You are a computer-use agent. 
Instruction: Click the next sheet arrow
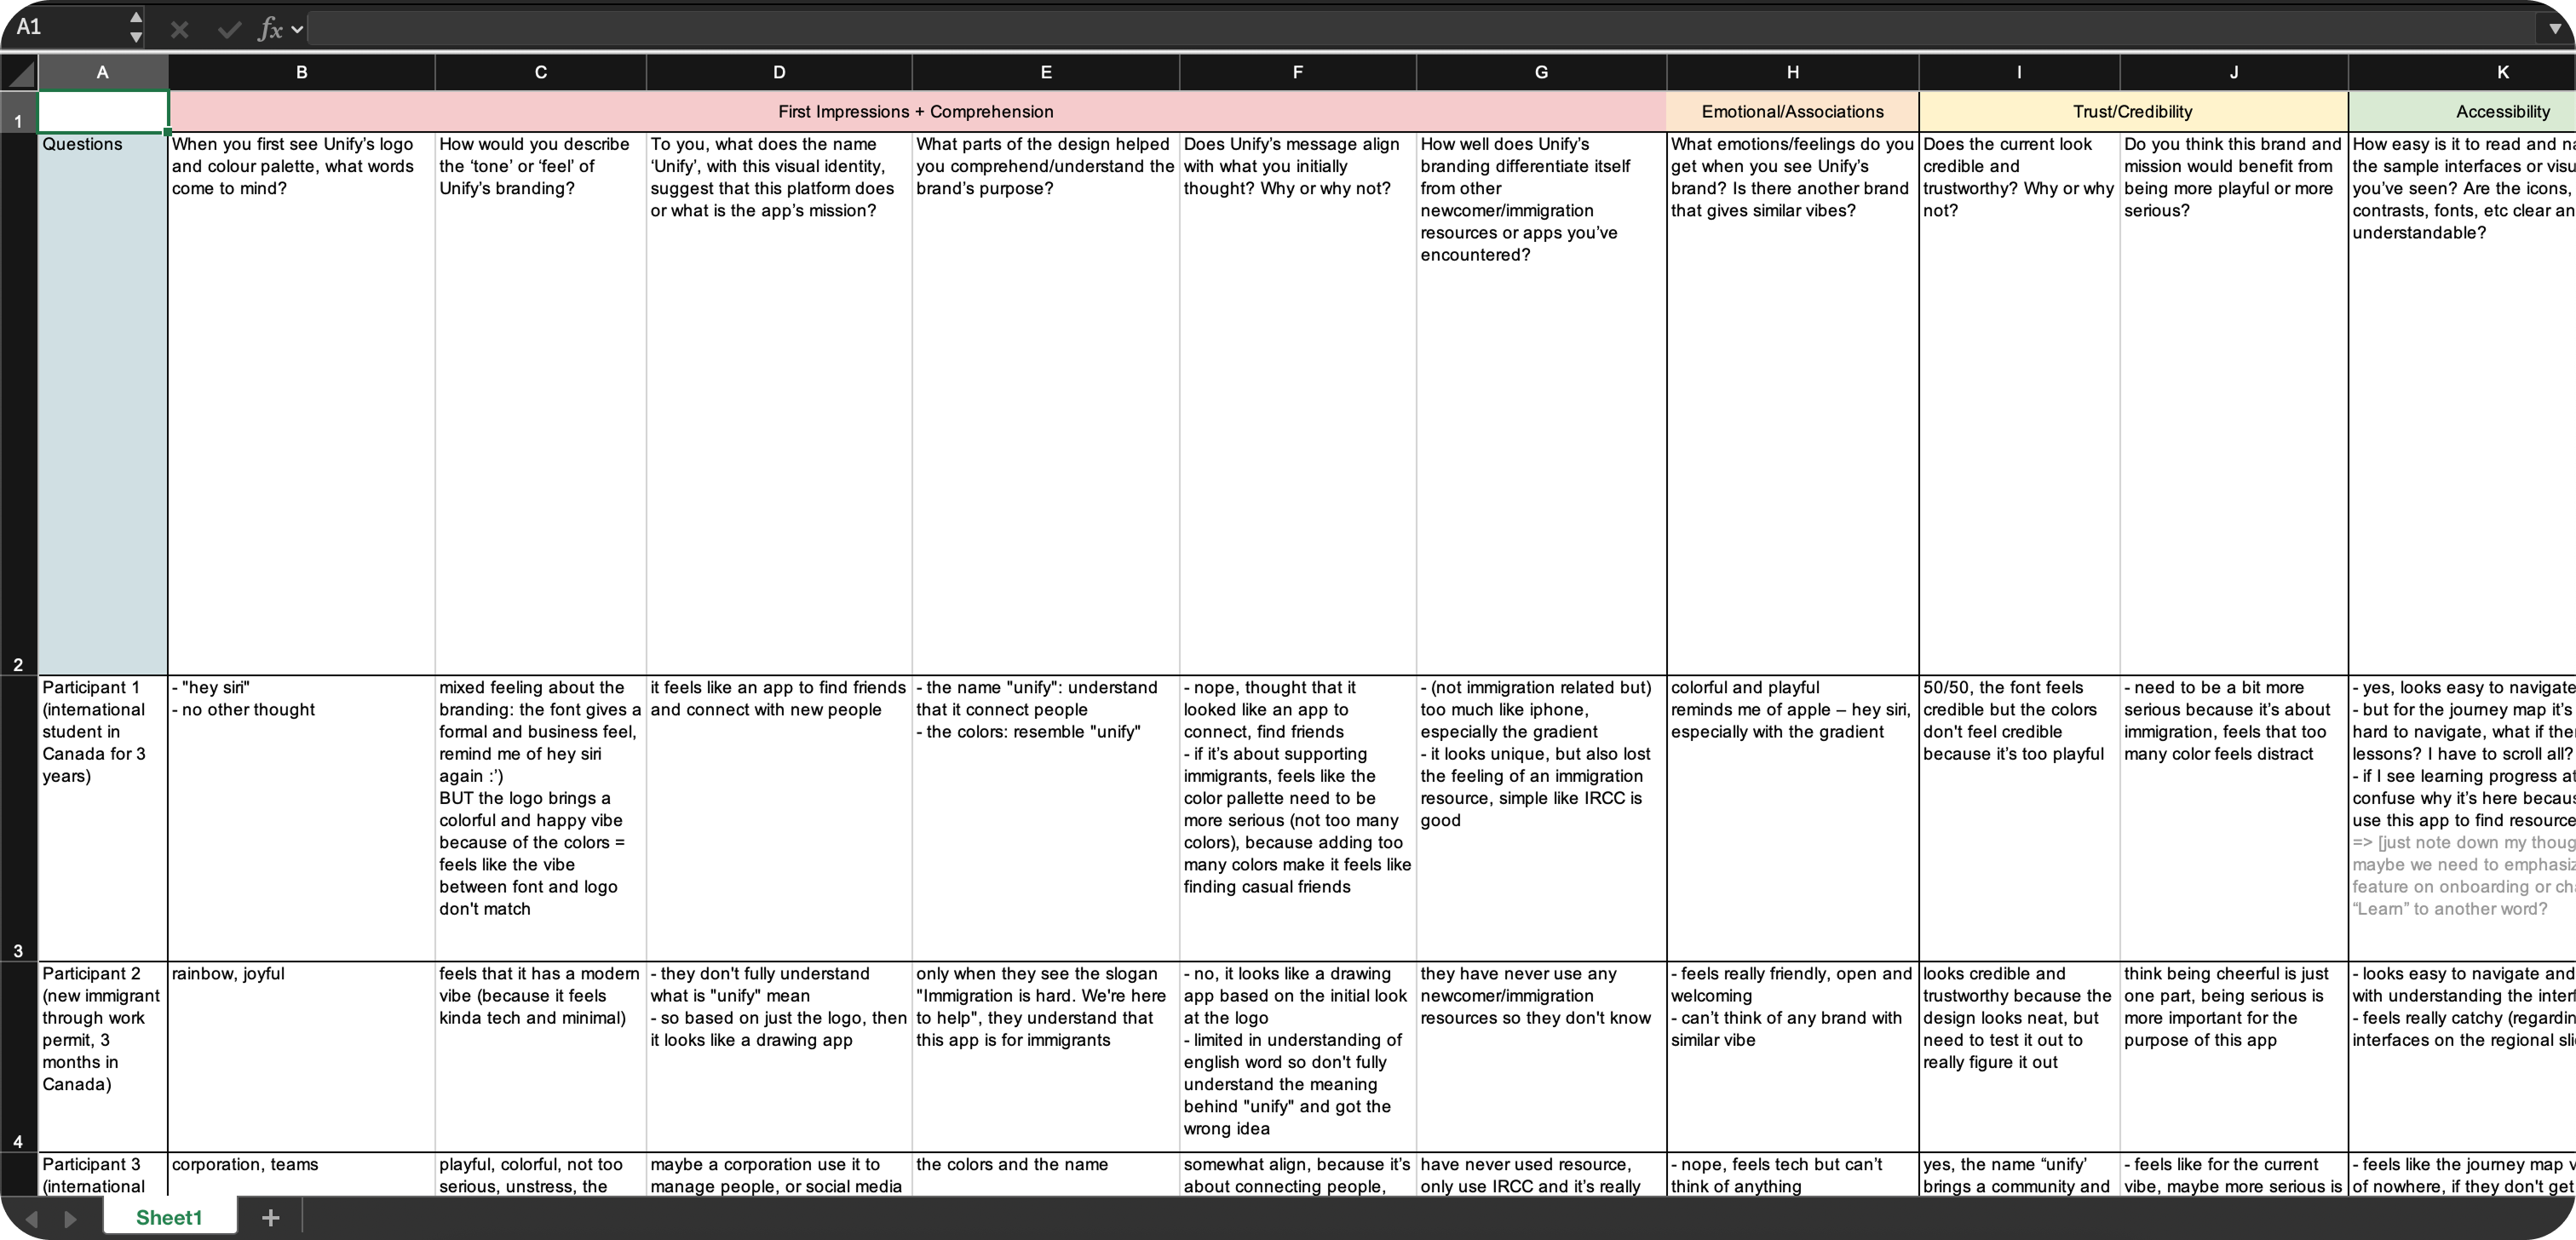(x=70, y=1218)
